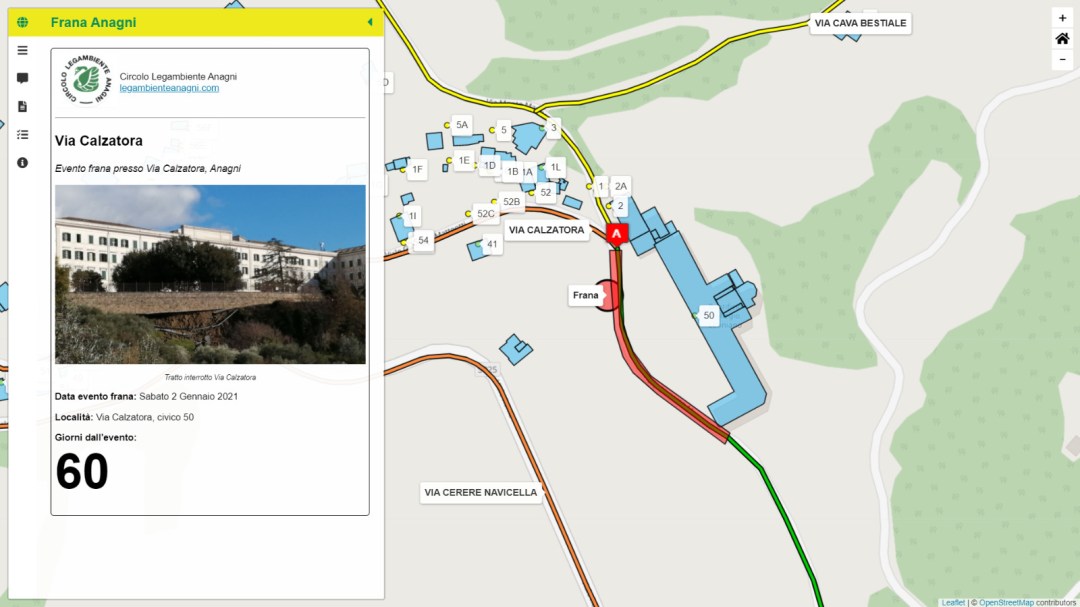Click the Leaflet attribution link
1080x607 pixels.
[953, 602]
